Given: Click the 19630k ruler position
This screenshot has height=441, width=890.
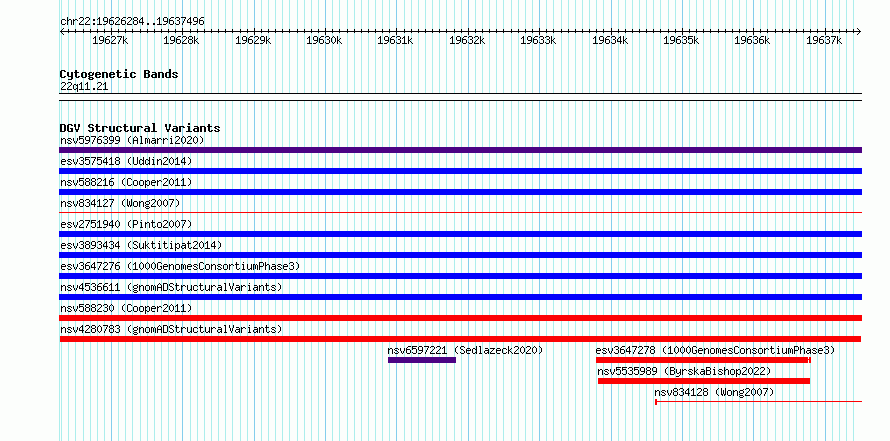Looking at the screenshot, I should (x=324, y=40).
